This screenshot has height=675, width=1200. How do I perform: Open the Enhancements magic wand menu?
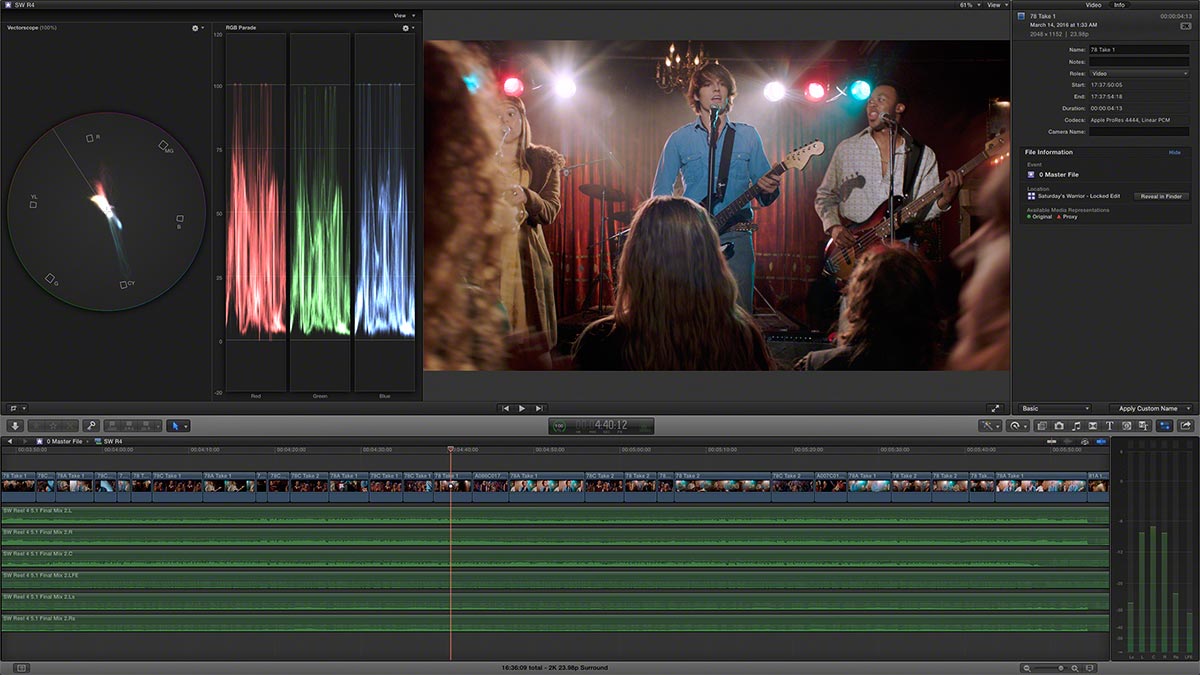click(991, 426)
